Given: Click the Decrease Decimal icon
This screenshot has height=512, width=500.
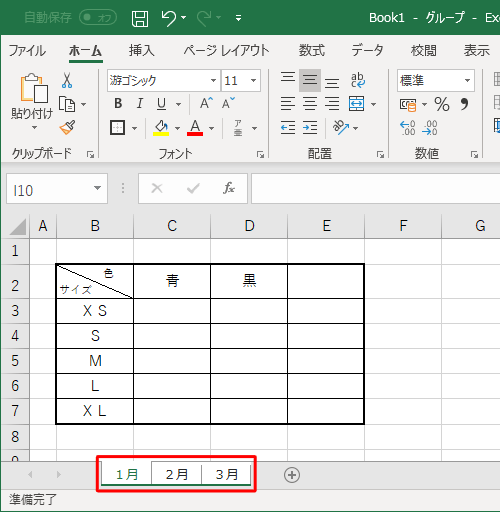Looking at the screenshot, I should tap(430, 128).
